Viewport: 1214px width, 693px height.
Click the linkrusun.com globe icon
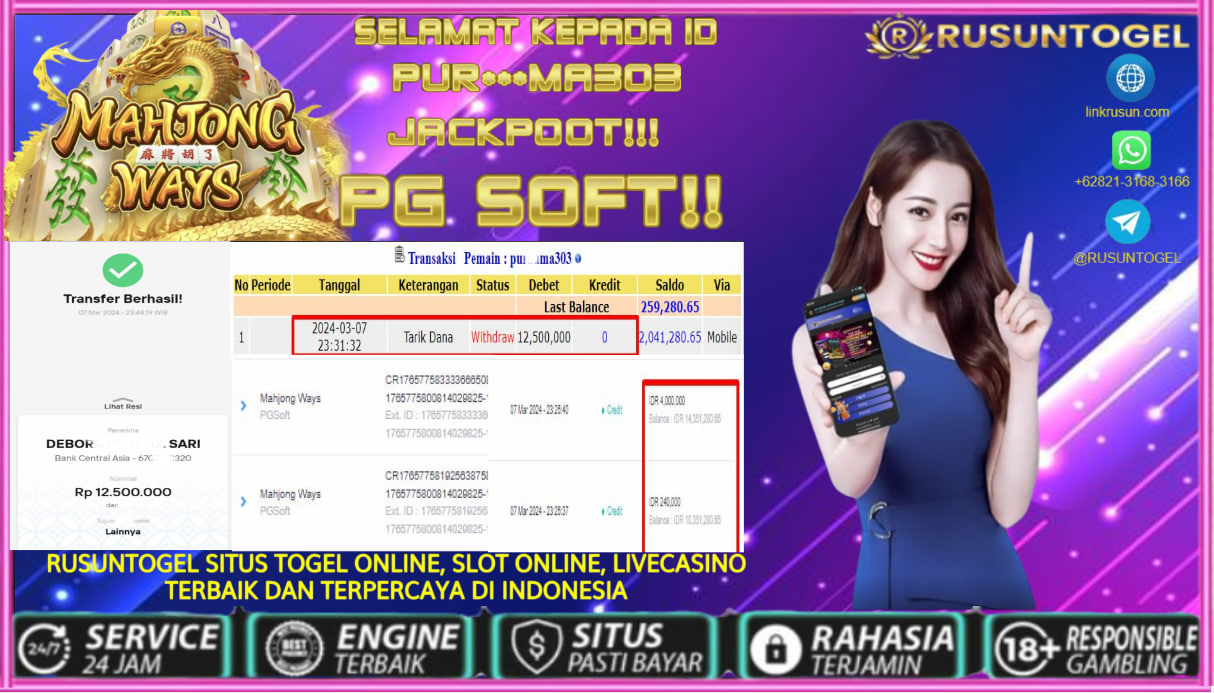[1131, 79]
